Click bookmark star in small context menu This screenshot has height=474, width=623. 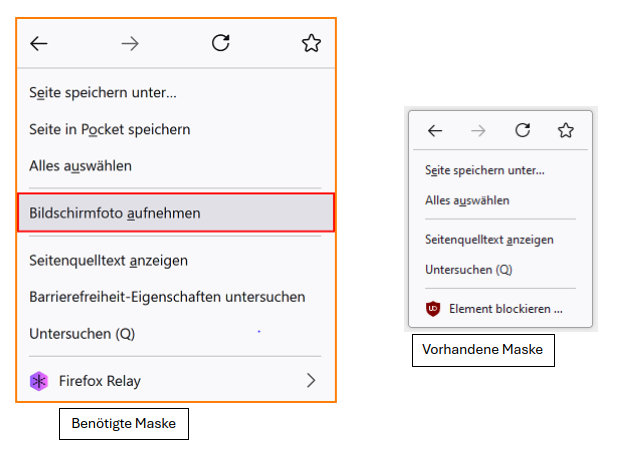[566, 130]
